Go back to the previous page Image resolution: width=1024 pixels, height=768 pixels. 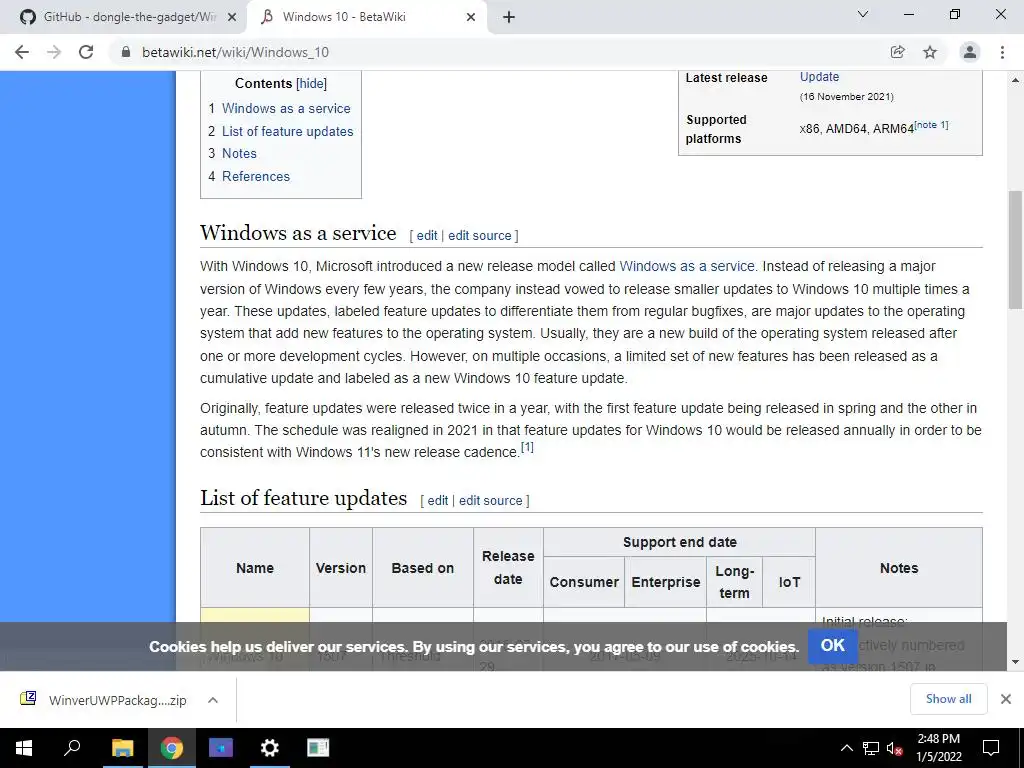pyautogui.click(x=22, y=52)
